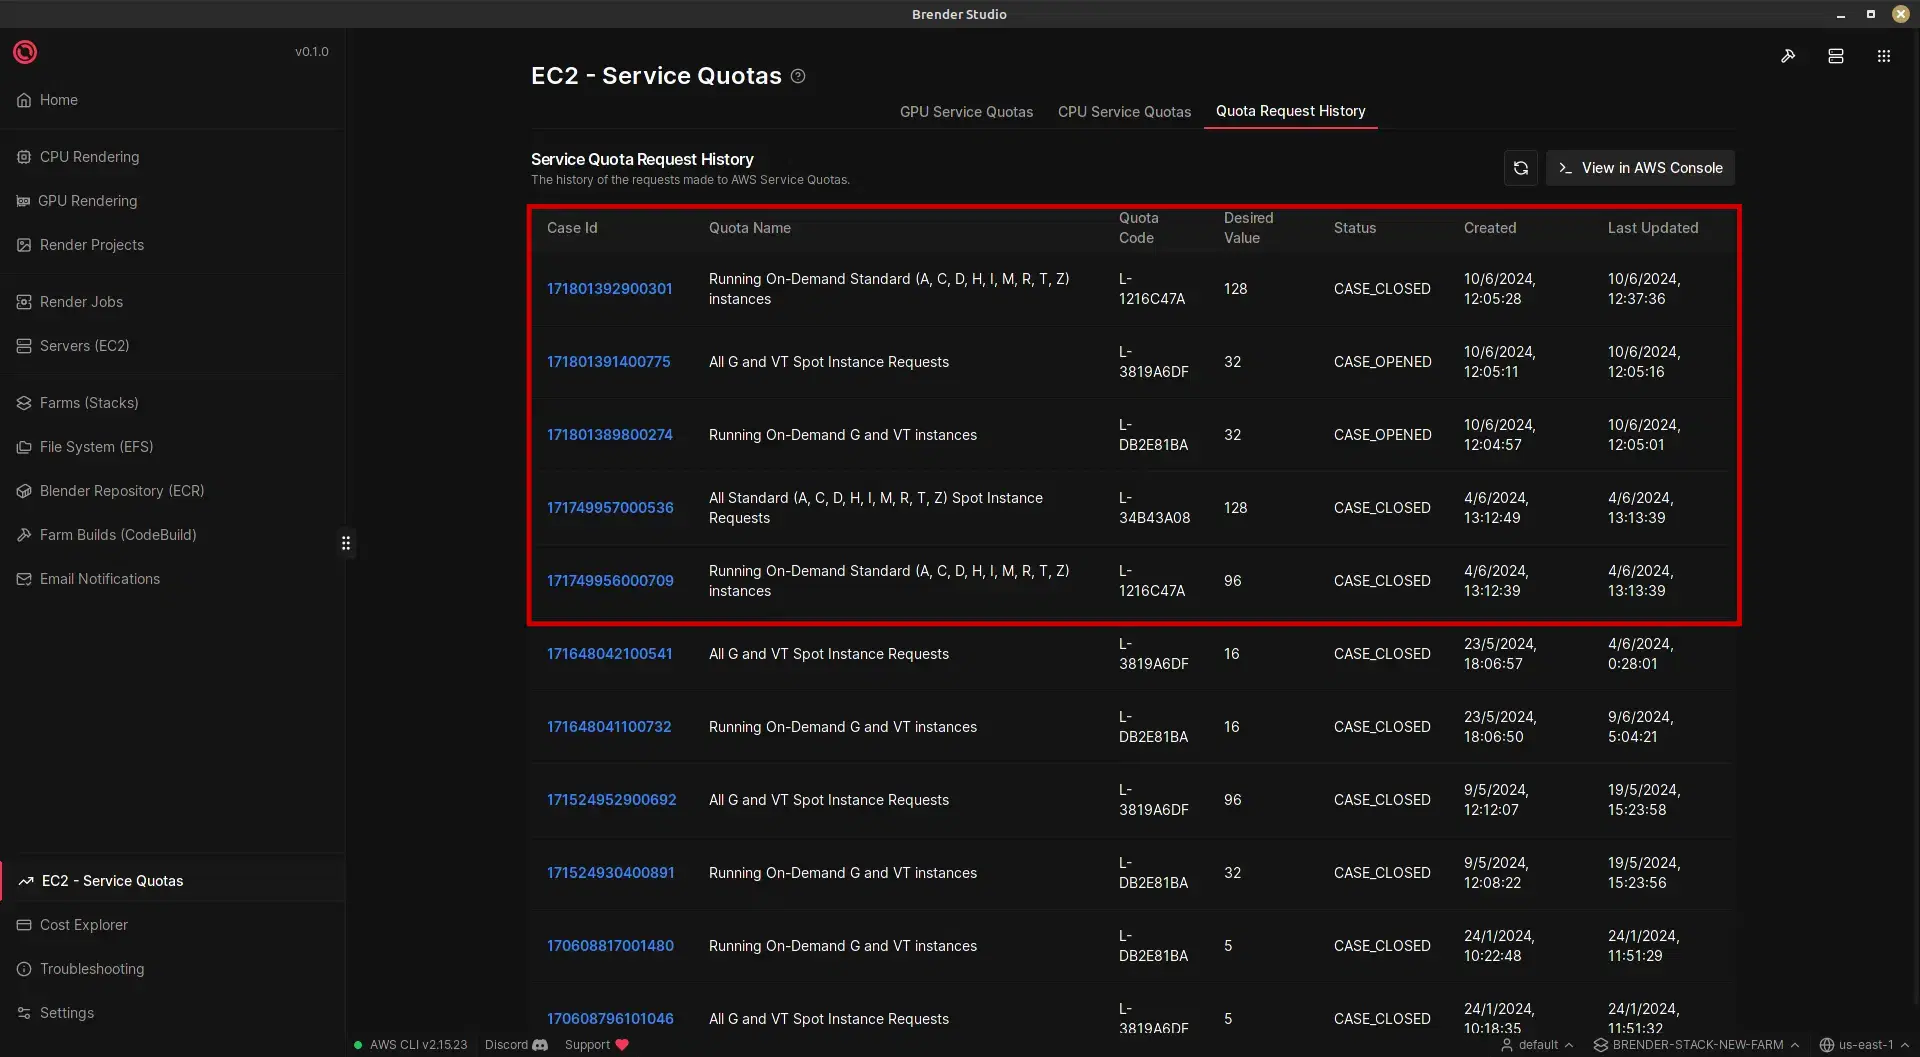Click the hammer build icon in header
The height and width of the screenshot is (1057, 1920).
[1788, 56]
